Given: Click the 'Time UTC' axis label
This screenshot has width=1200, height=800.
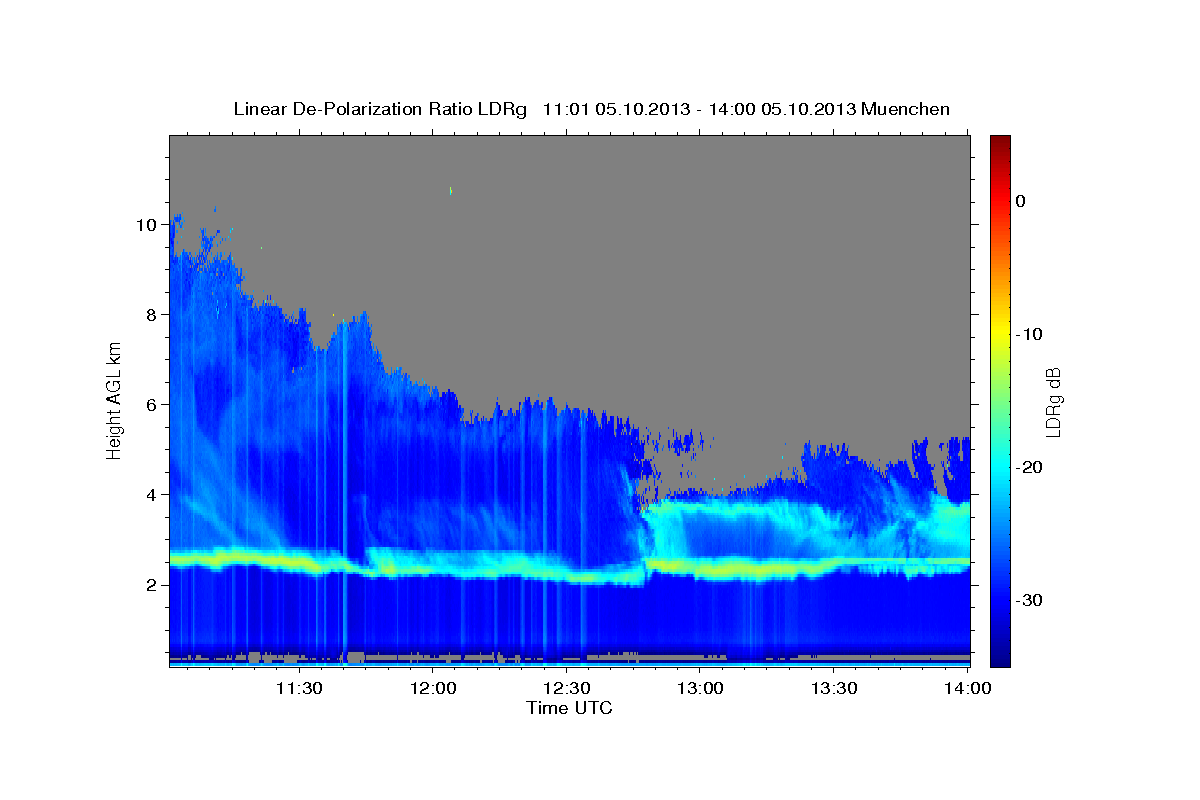Looking at the screenshot, I should point(569,708).
